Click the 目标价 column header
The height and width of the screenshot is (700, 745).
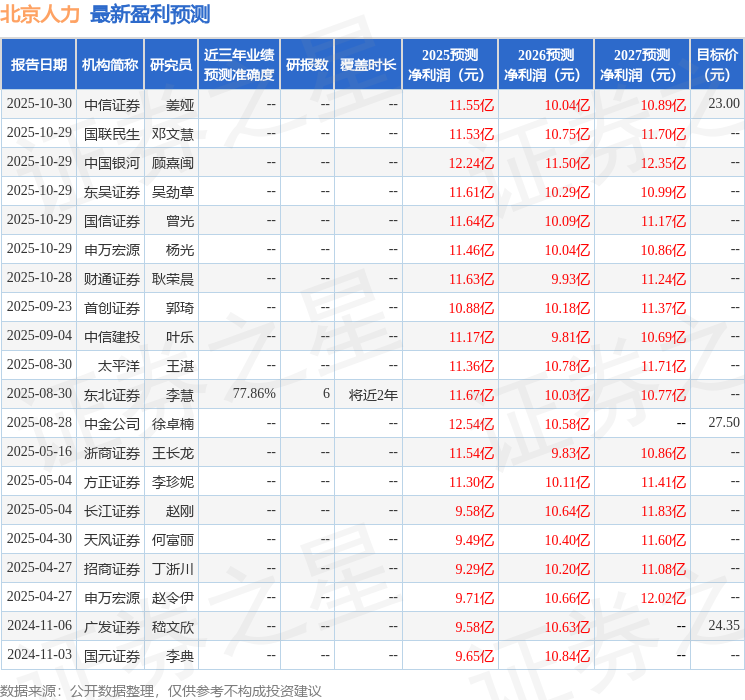[717, 65]
